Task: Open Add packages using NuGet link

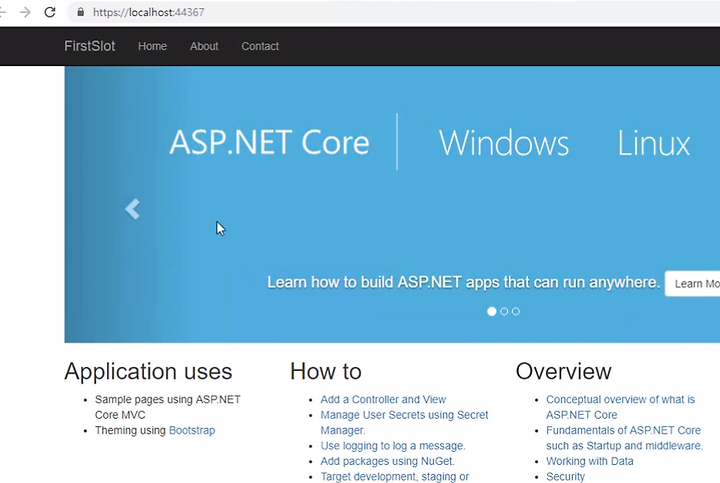Action: click(x=387, y=461)
